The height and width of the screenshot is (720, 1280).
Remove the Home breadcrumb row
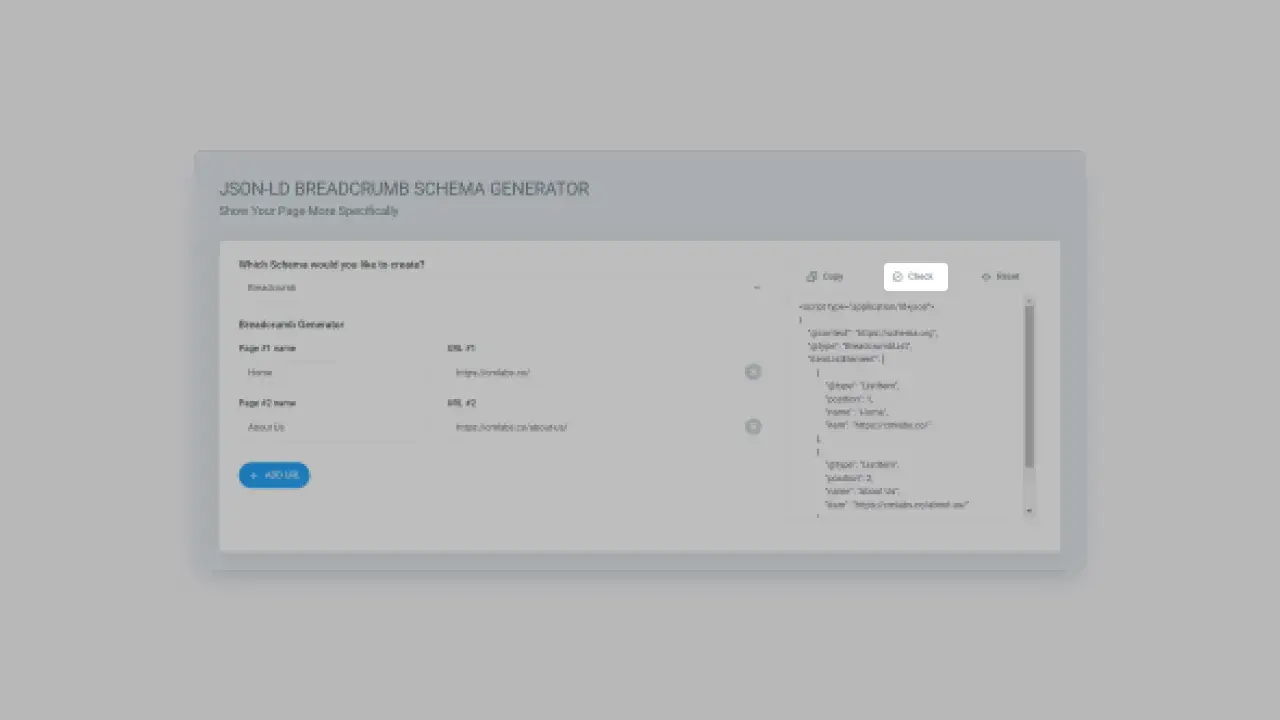tap(753, 372)
